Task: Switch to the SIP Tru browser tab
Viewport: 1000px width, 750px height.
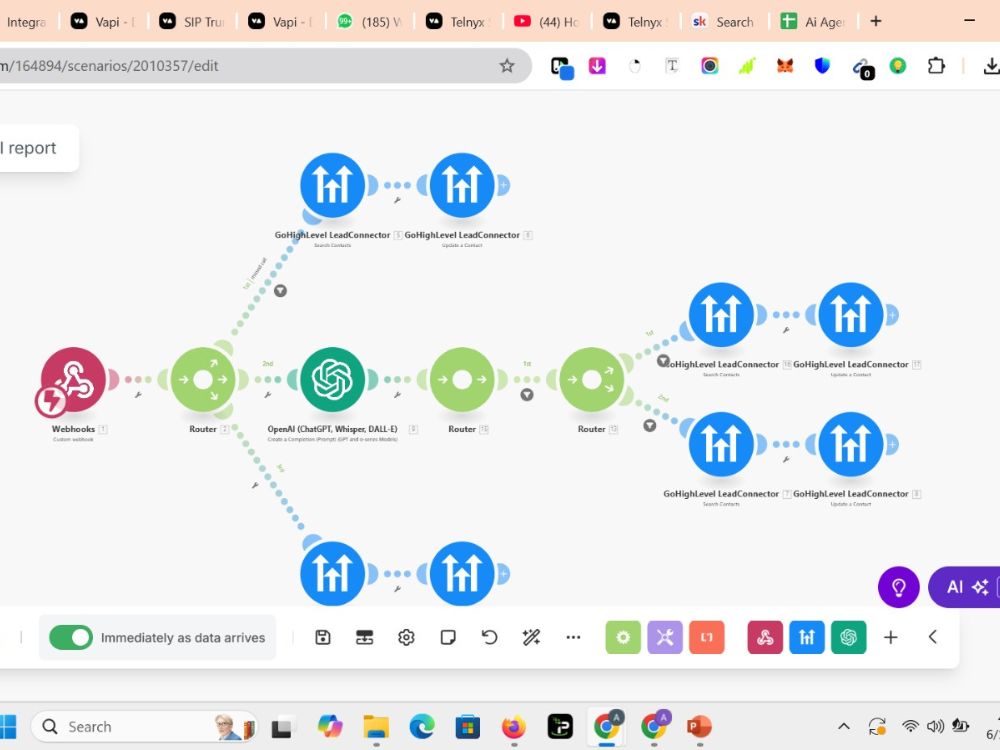Action: pos(192,22)
